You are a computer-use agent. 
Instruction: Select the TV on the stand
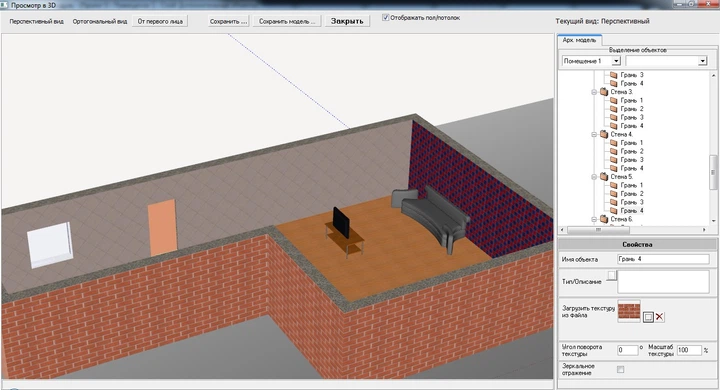coord(341,222)
